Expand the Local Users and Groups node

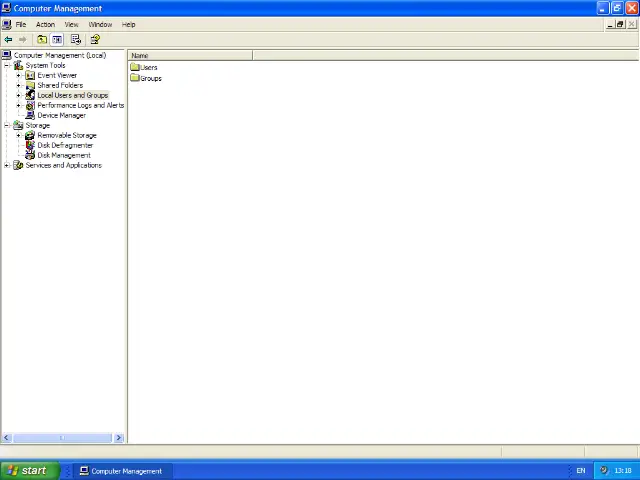click(18, 96)
